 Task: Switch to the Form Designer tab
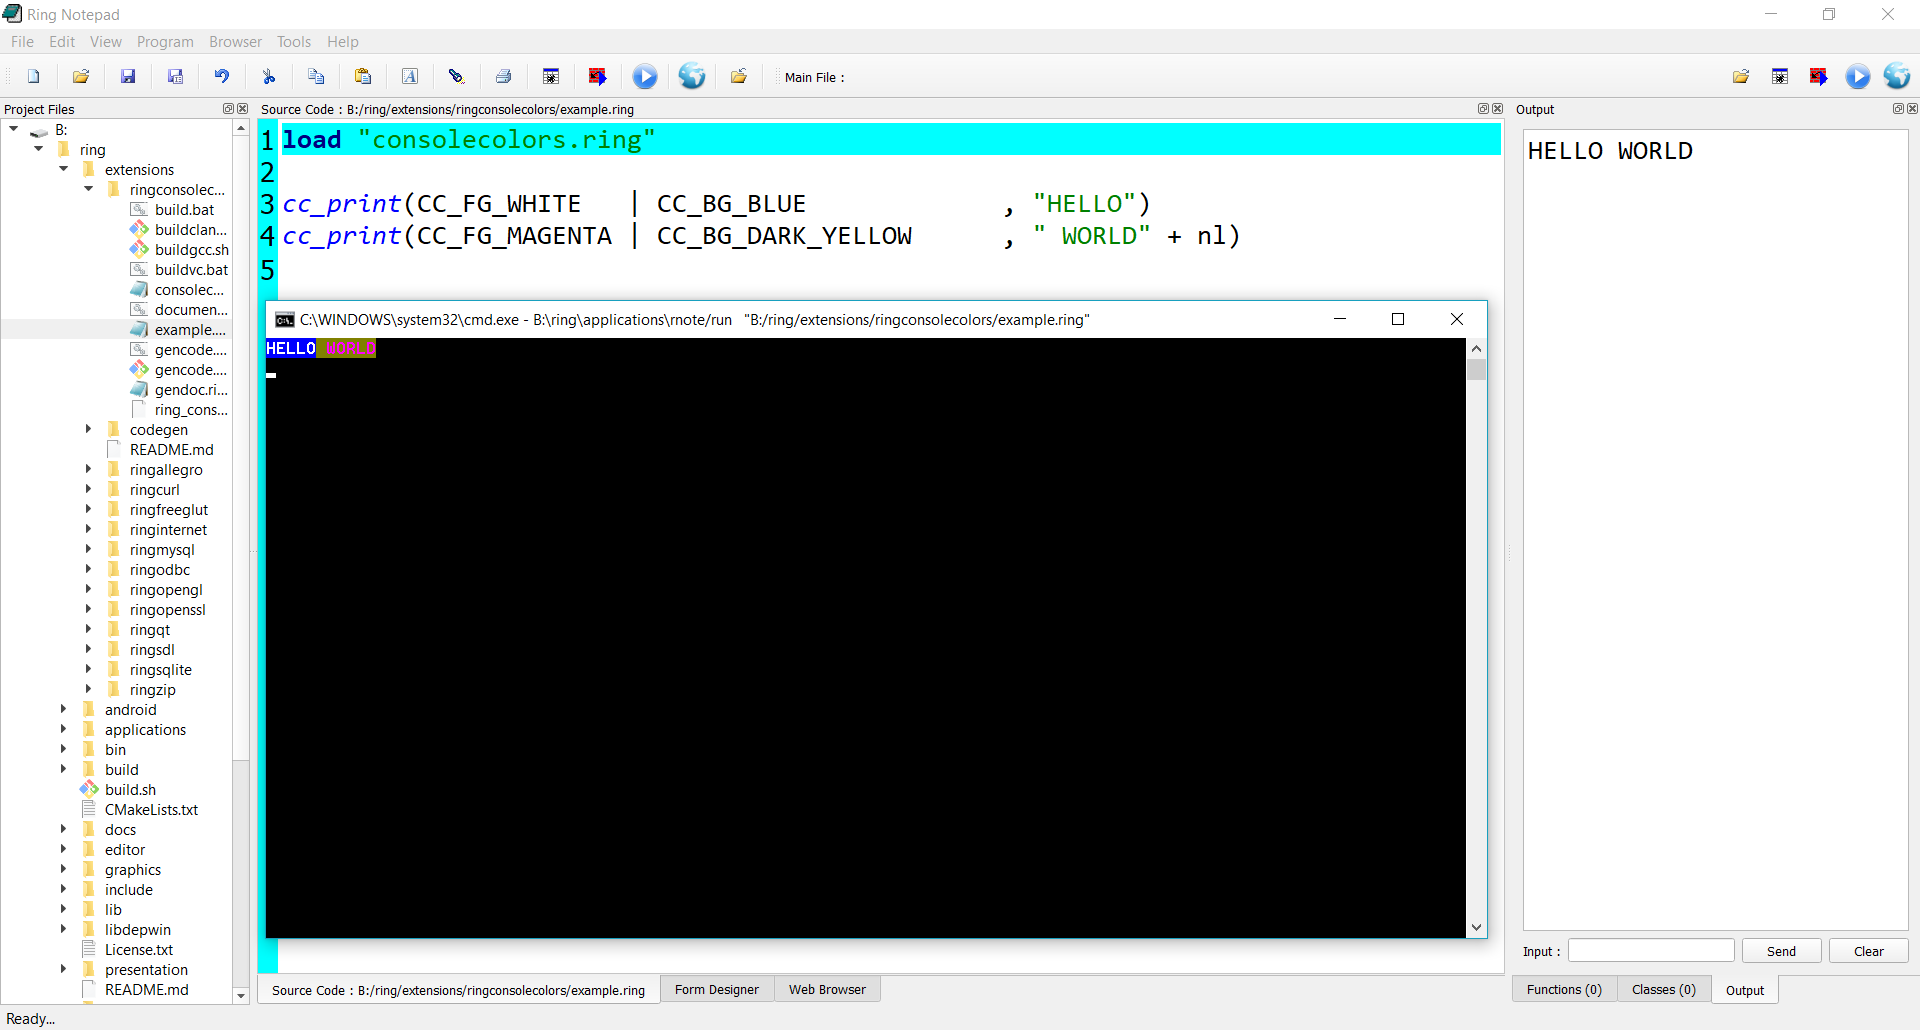716,990
